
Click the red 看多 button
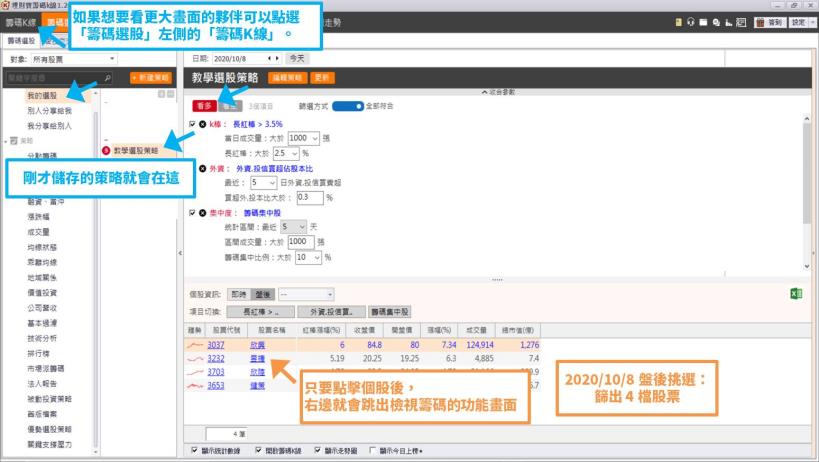pyautogui.click(x=204, y=106)
